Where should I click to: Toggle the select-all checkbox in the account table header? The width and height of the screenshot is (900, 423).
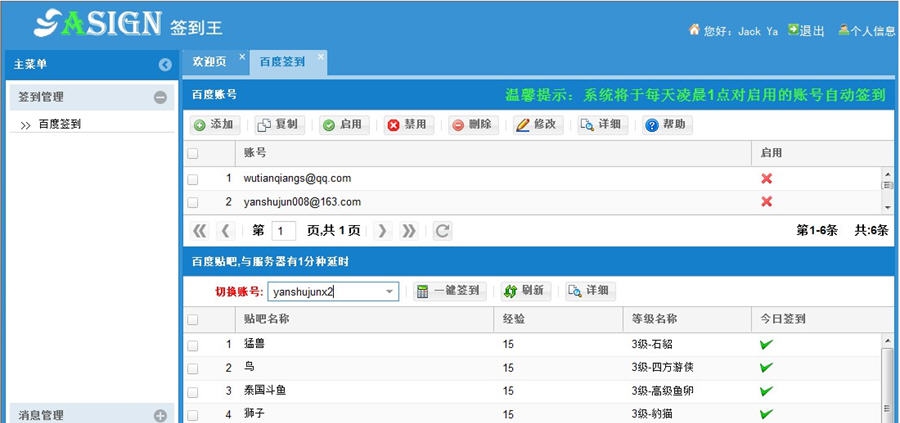pyautogui.click(x=193, y=153)
